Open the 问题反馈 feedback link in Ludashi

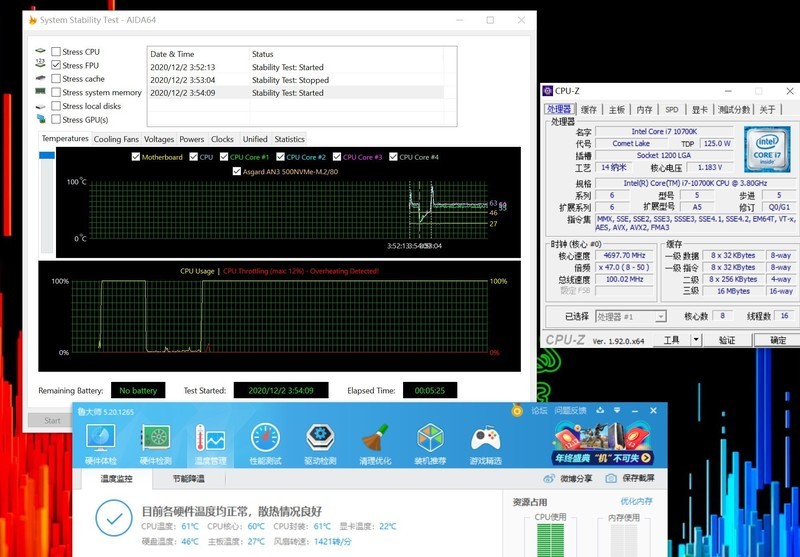(570, 411)
